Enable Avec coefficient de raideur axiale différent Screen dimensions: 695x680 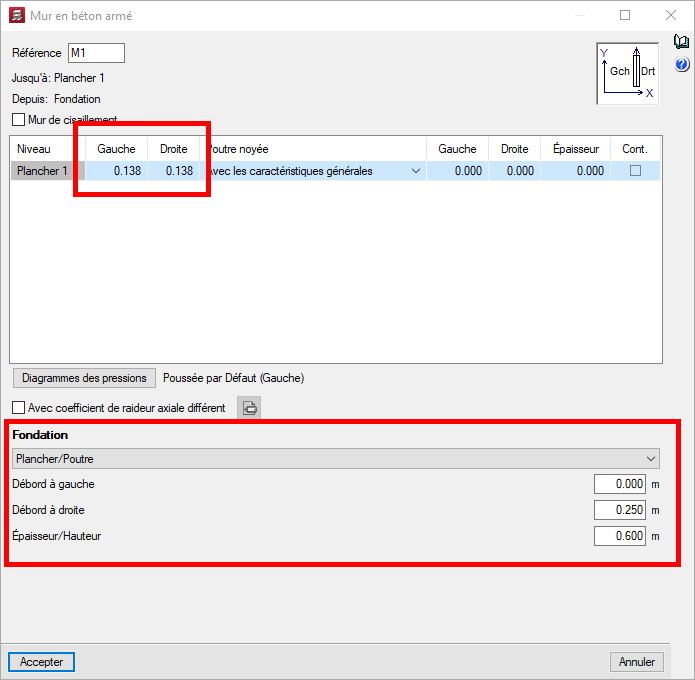coord(19,408)
